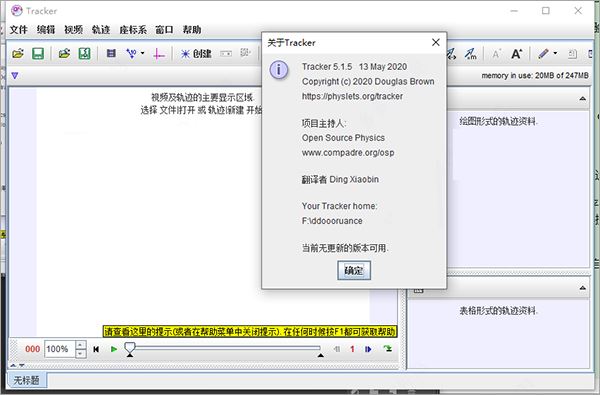
Task: Open the pencil drawing dropdown arrow
Action: 555,53
